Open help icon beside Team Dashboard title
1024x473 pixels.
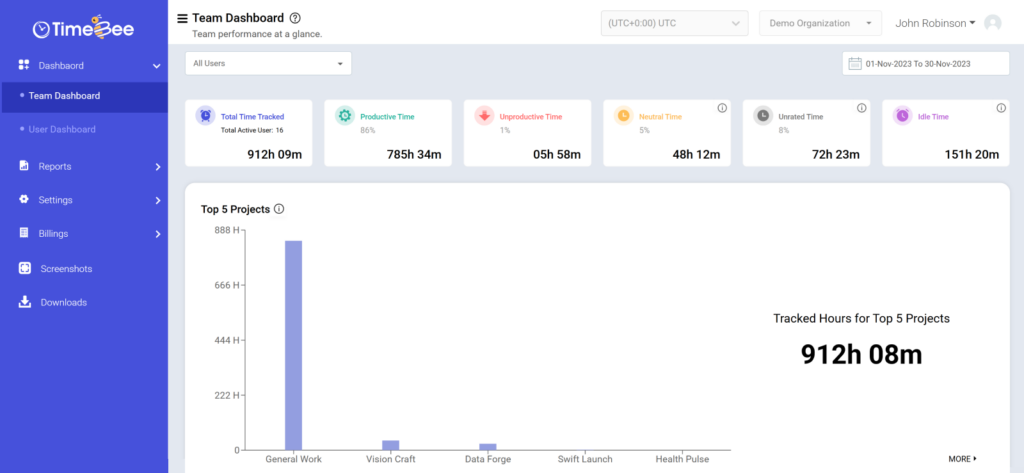295,18
